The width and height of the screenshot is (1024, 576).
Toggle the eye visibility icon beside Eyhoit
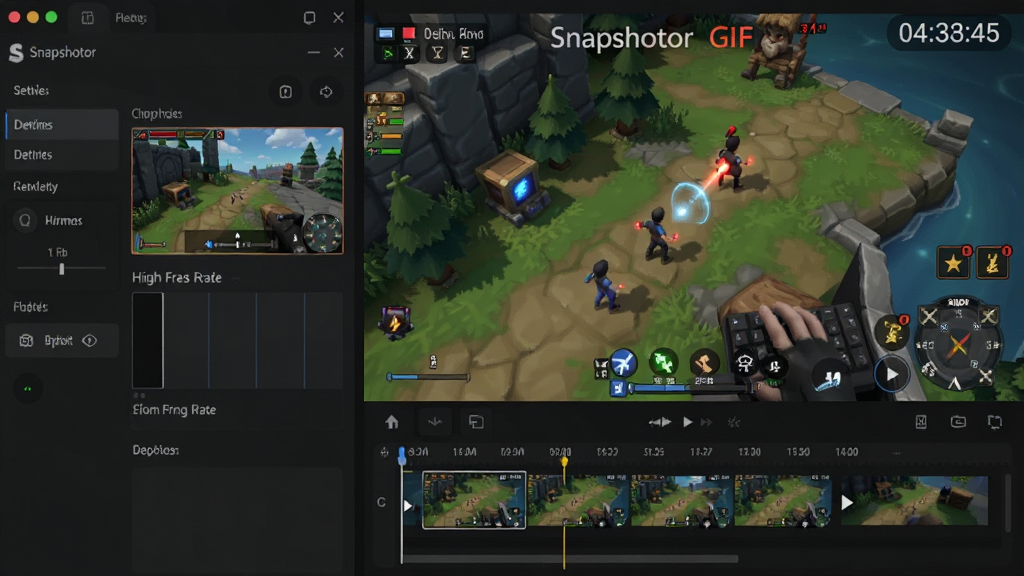point(89,340)
